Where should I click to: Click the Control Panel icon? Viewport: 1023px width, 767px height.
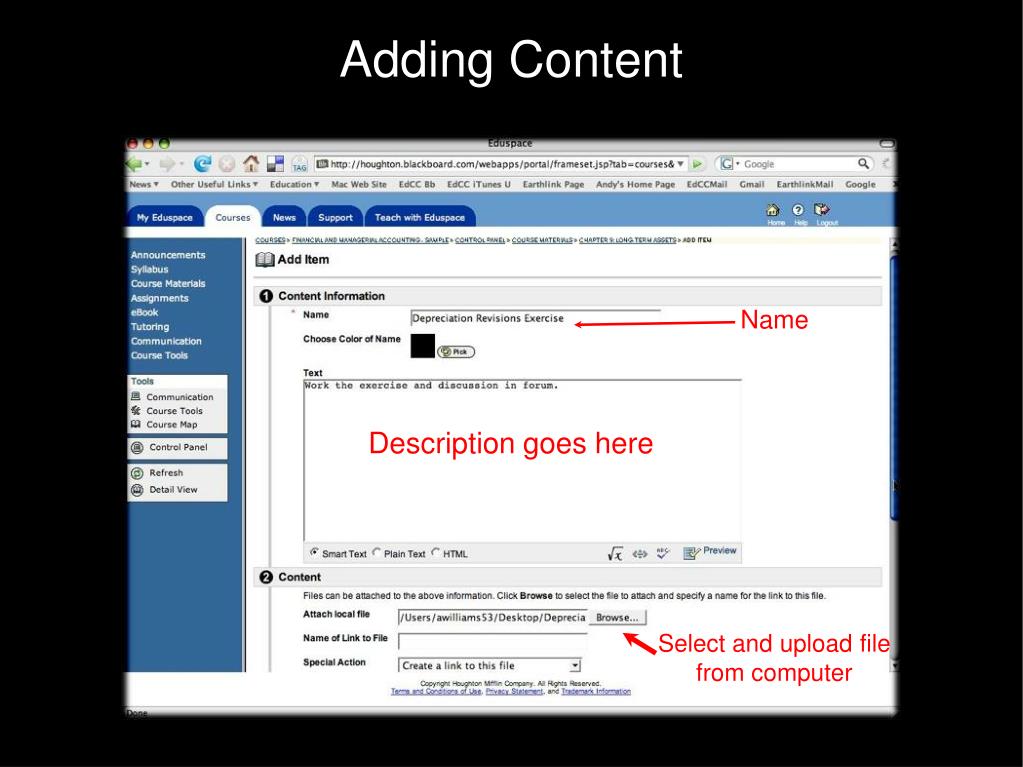(137, 447)
